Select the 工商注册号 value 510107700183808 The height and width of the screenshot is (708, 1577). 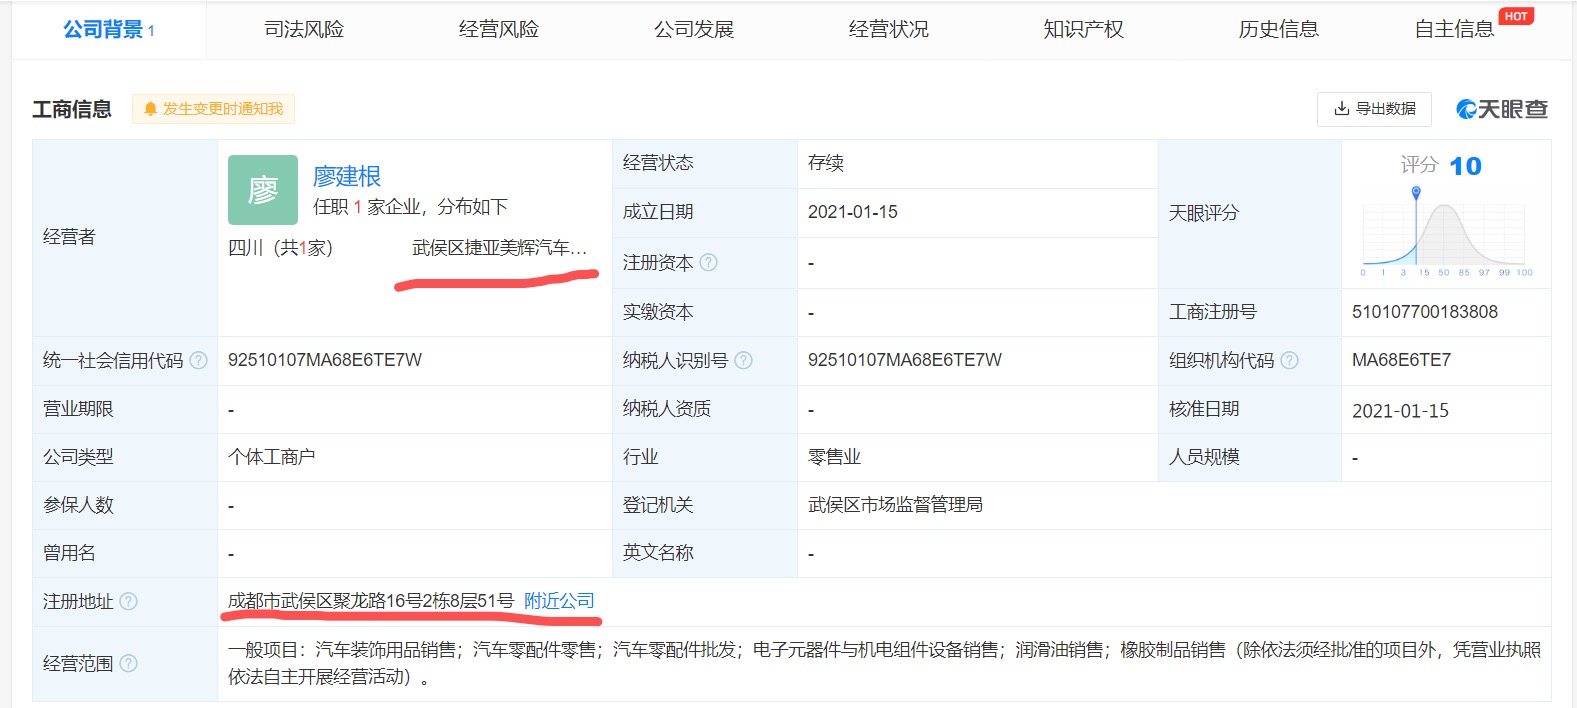pos(1425,312)
